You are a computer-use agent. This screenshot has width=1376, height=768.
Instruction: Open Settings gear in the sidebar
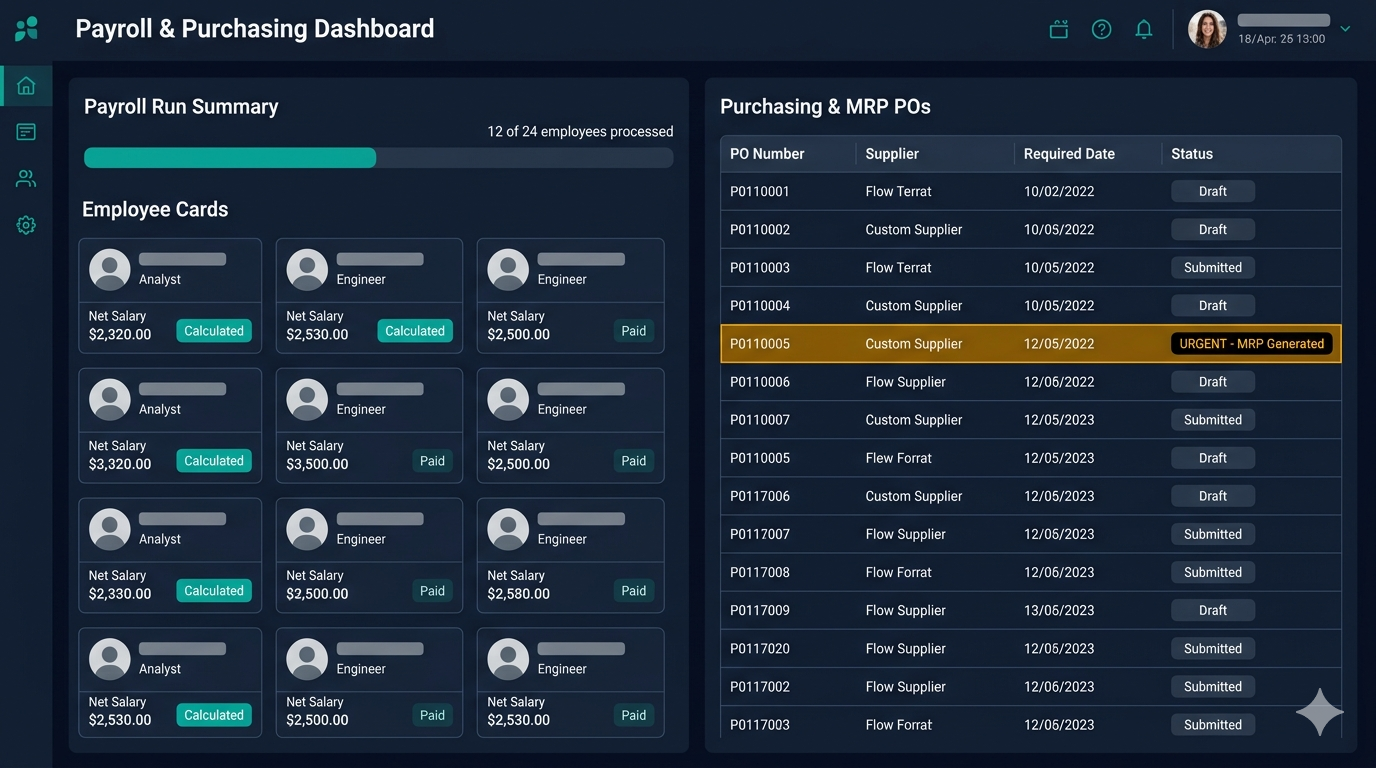[26, 226]
